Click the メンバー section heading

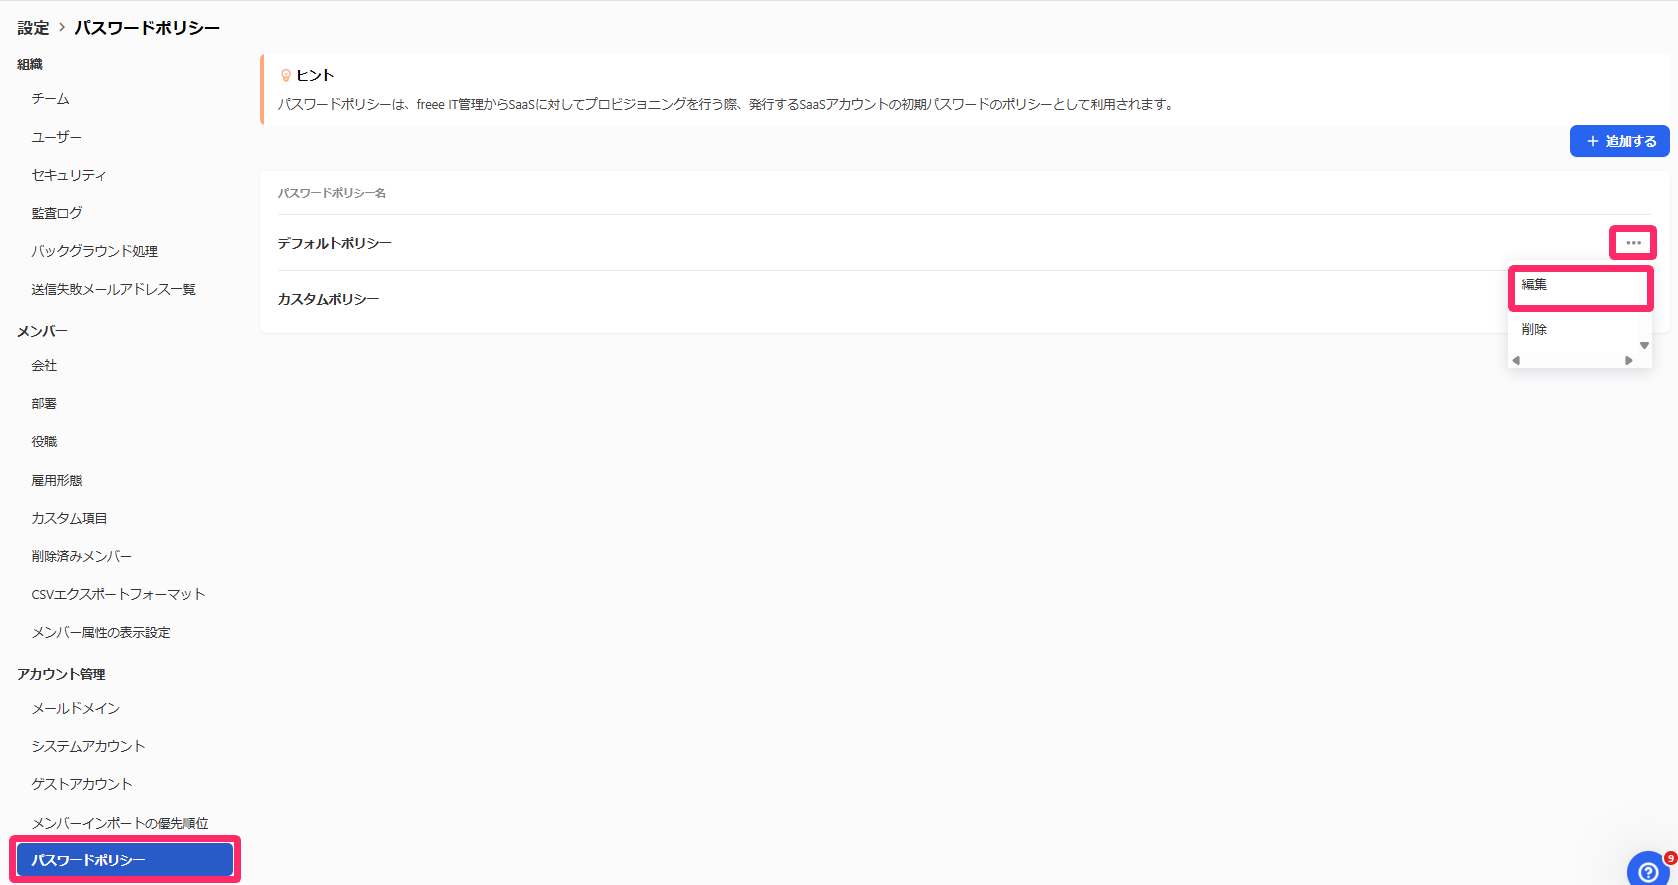(42, 331)
